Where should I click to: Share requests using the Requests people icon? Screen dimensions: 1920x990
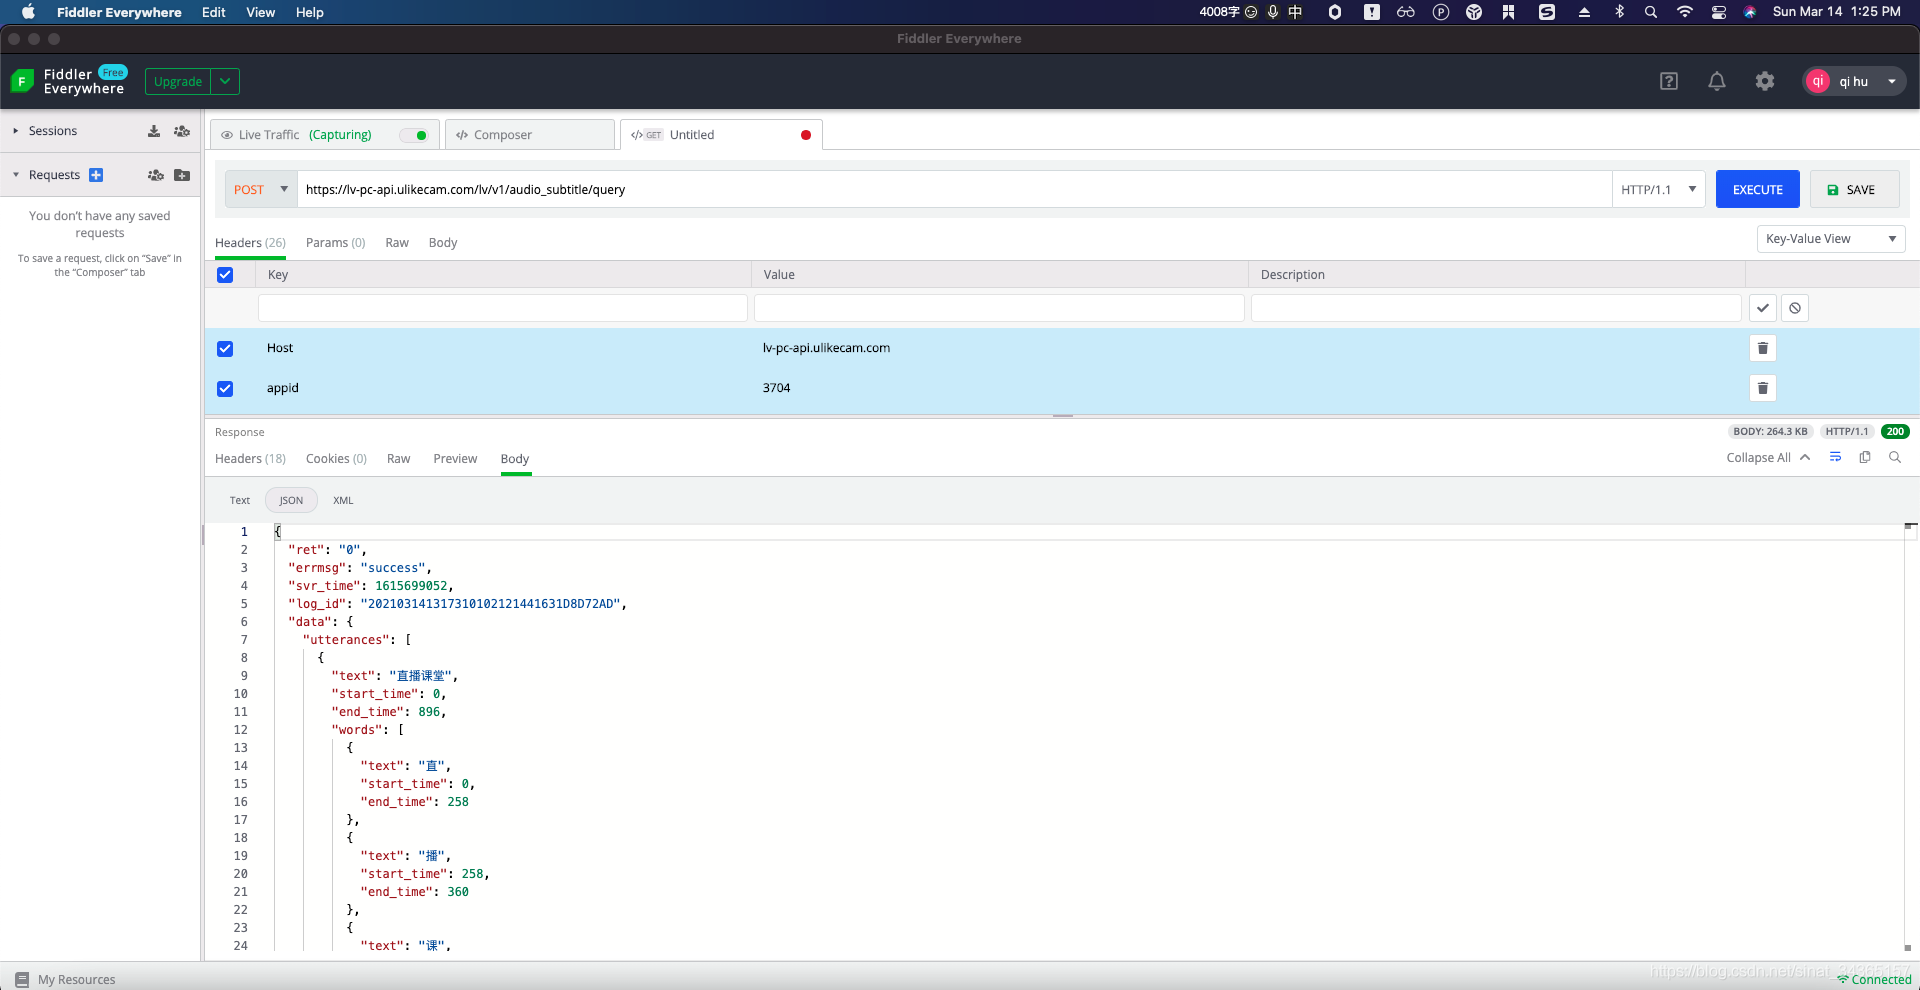click(x=155, y=175)
